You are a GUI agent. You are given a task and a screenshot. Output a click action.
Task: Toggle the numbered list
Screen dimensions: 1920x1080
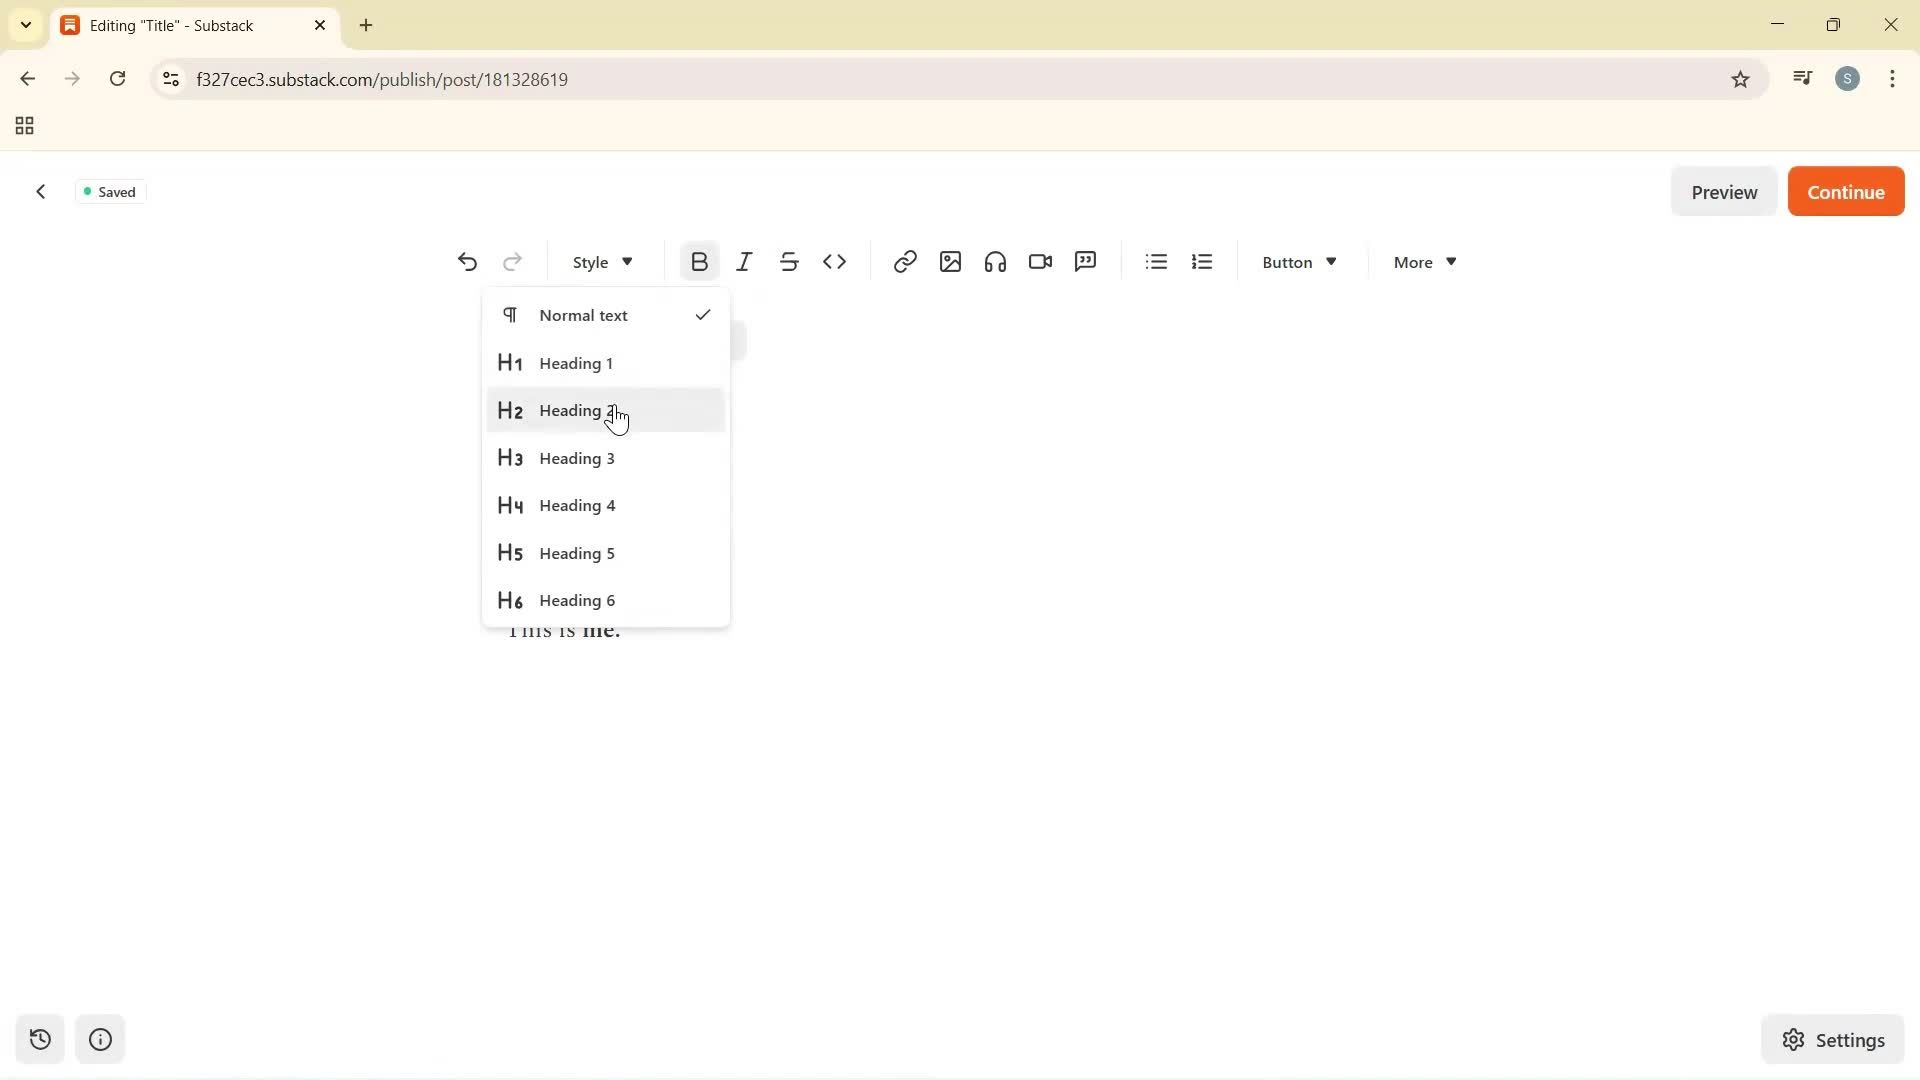1201,261
